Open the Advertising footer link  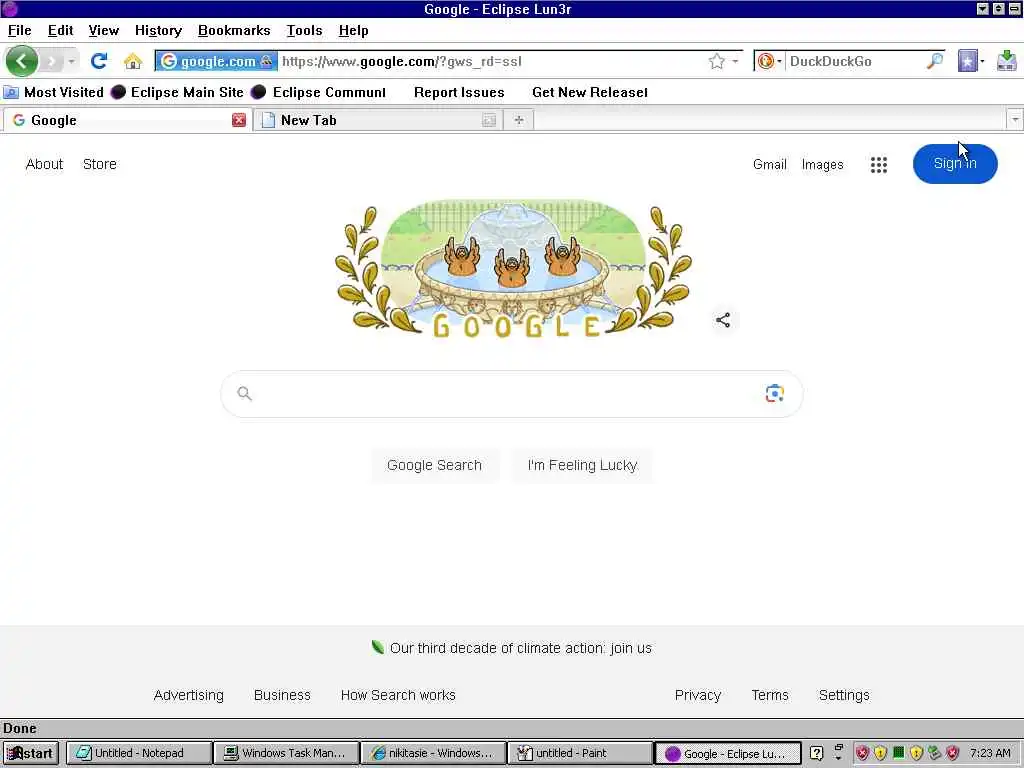click(189, 696)
